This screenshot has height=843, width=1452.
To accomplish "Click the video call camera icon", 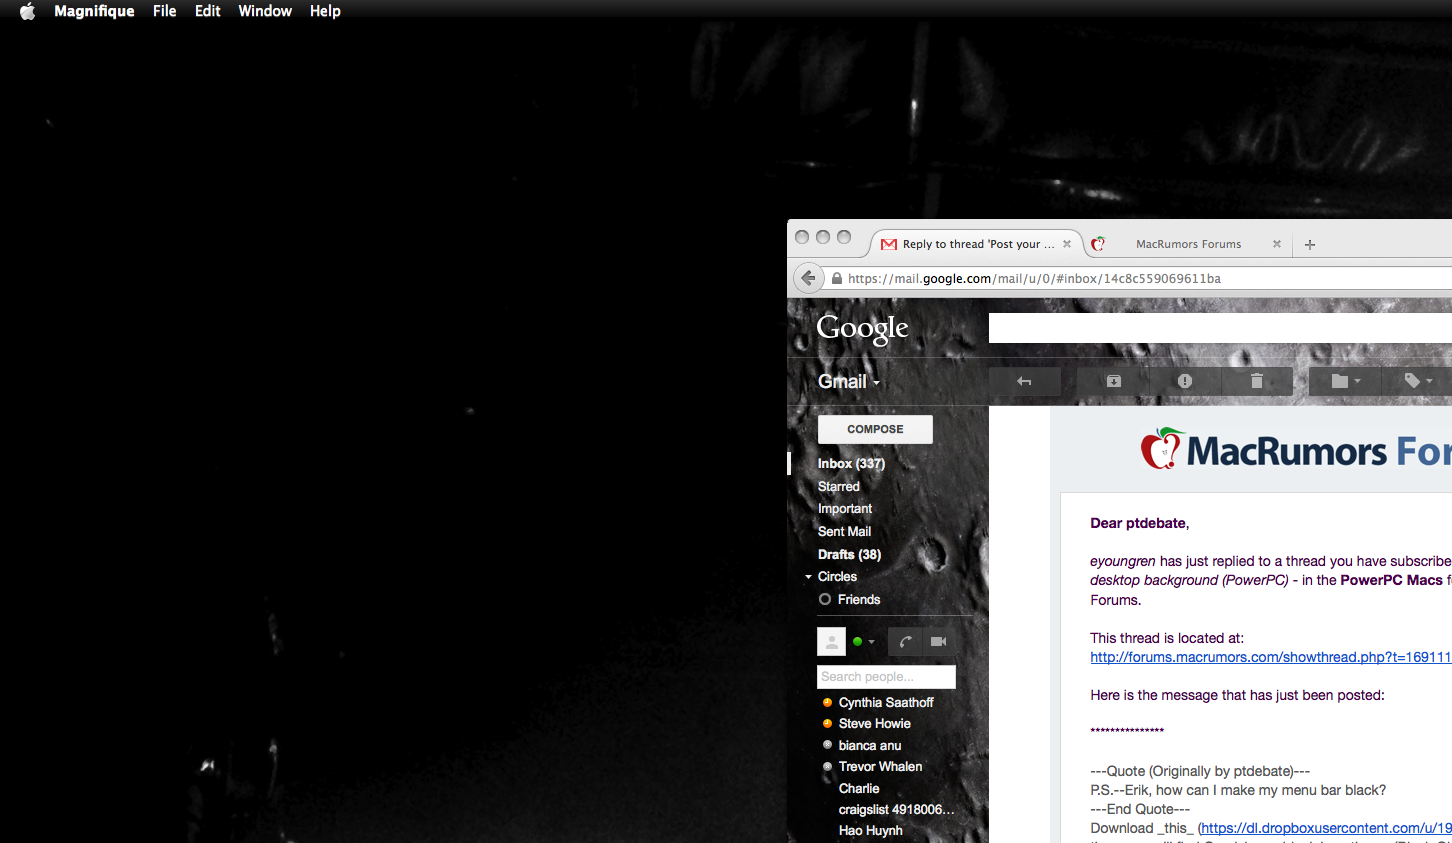I will pyautogui.click(x=938, y=642).
